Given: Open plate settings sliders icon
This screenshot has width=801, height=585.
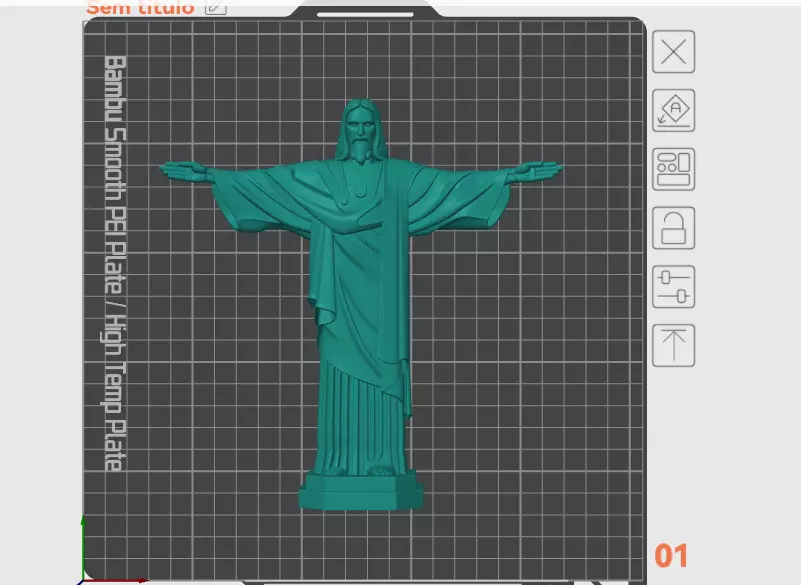Looking at the screenshot, I should [x=673, y=287].
